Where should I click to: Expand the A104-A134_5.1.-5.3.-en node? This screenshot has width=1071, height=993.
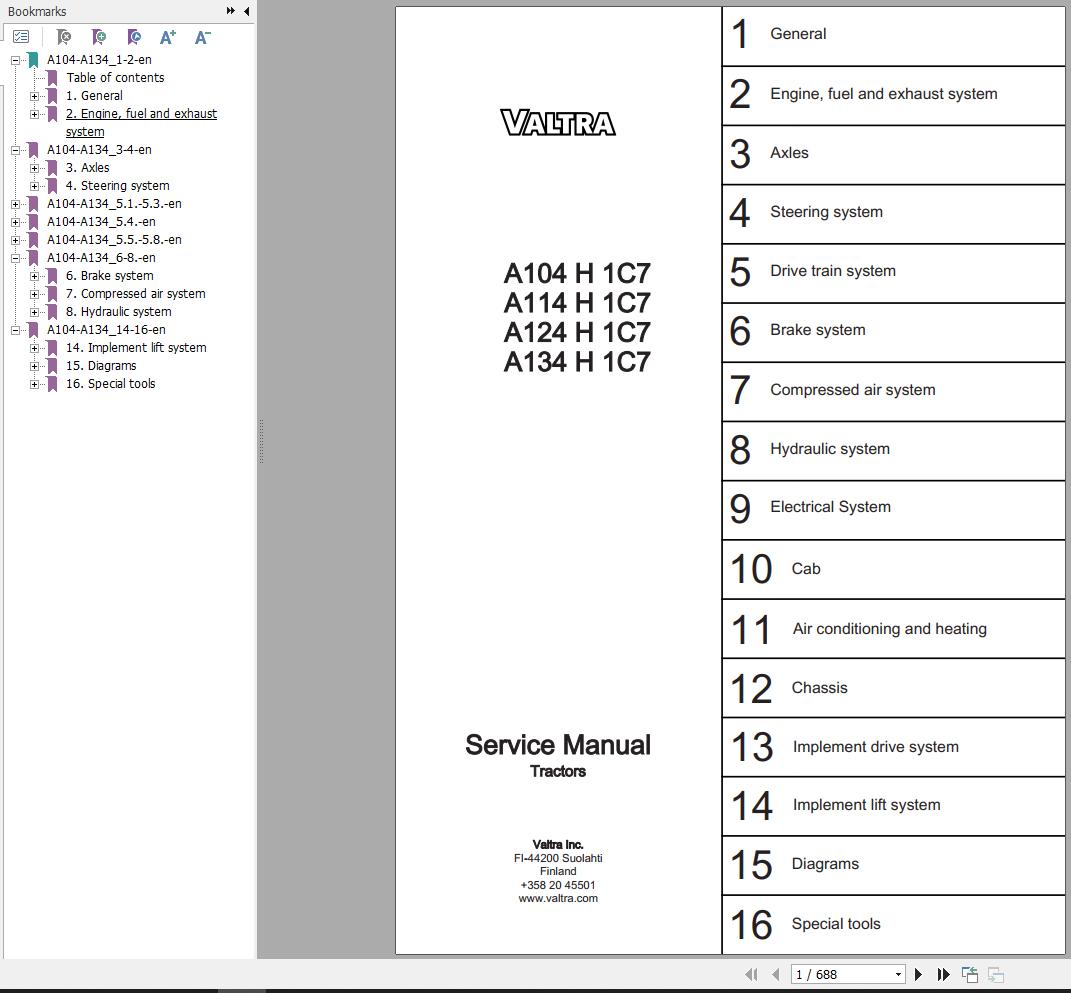click(x=15, y=204)
